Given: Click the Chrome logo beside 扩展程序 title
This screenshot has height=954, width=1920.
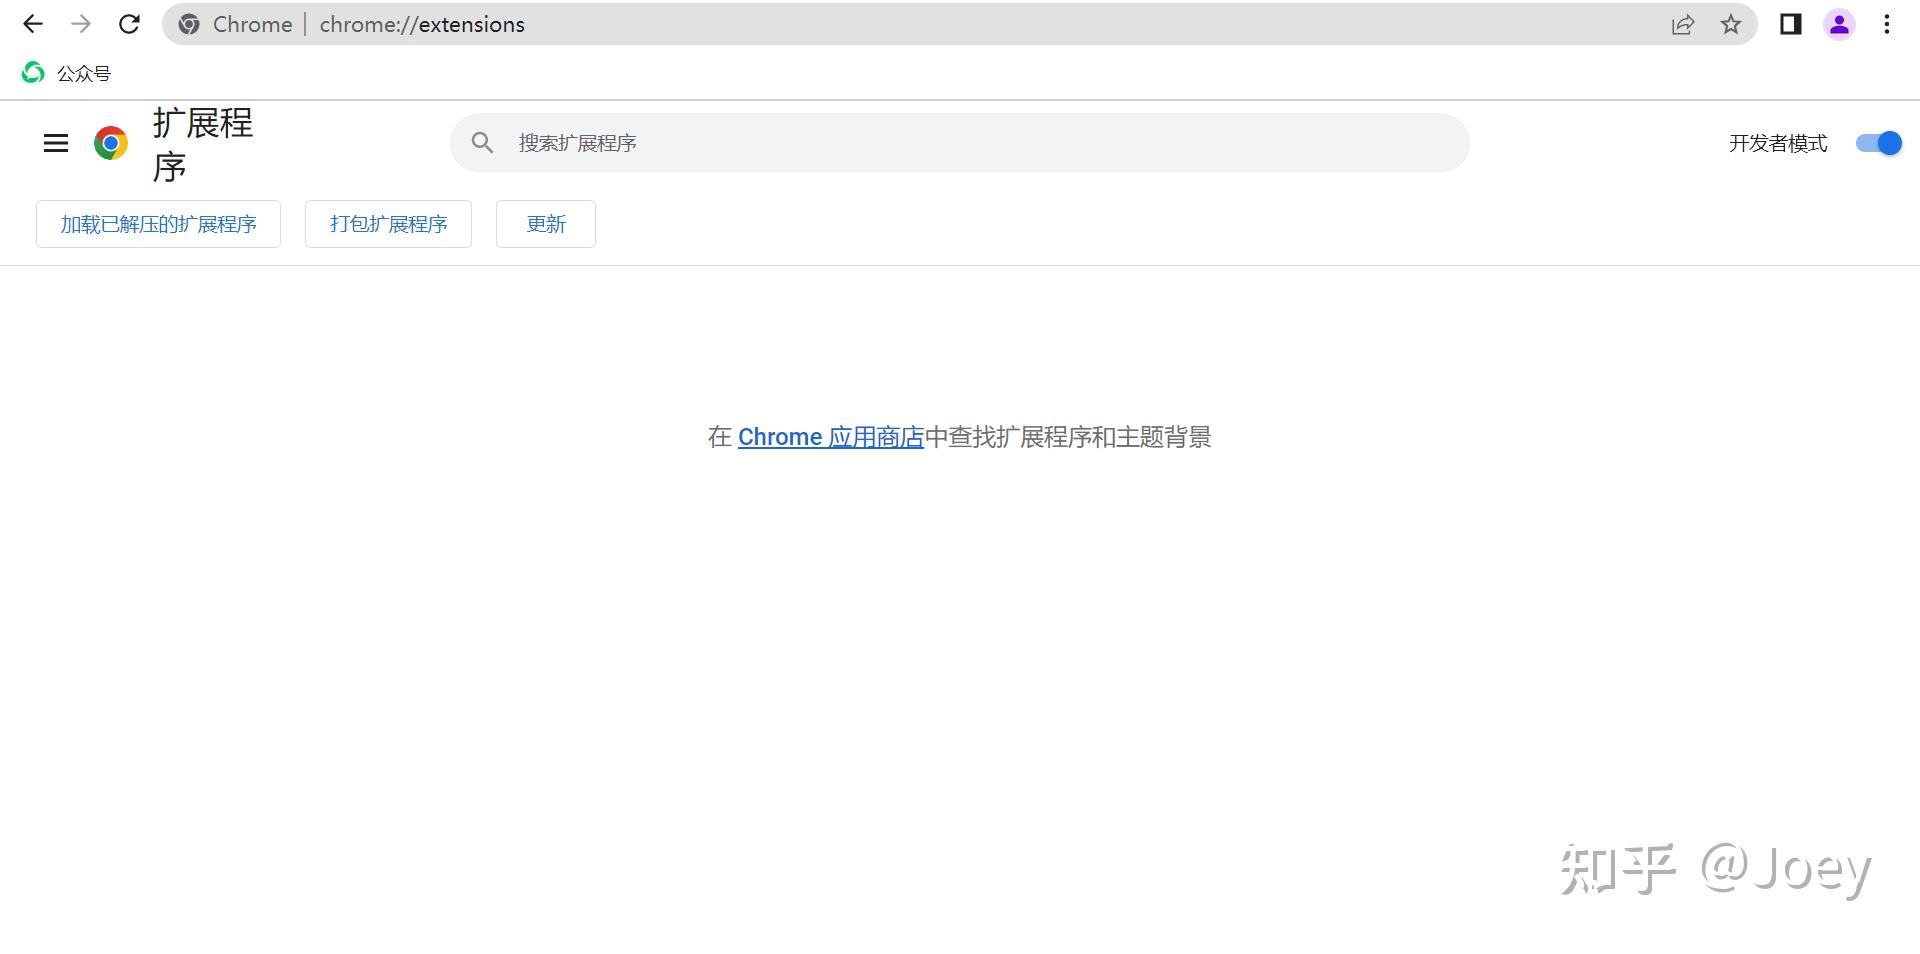Looking at the screenshot, I should (109, 143).
